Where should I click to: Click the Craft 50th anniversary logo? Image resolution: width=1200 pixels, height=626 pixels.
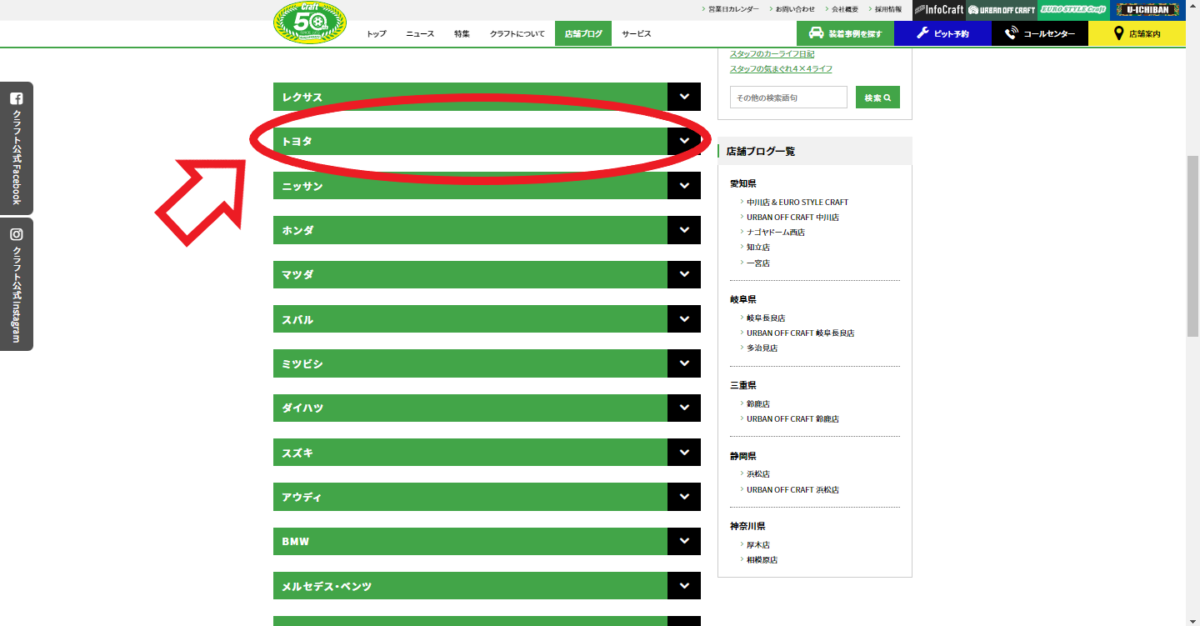[x=309, y=23]
